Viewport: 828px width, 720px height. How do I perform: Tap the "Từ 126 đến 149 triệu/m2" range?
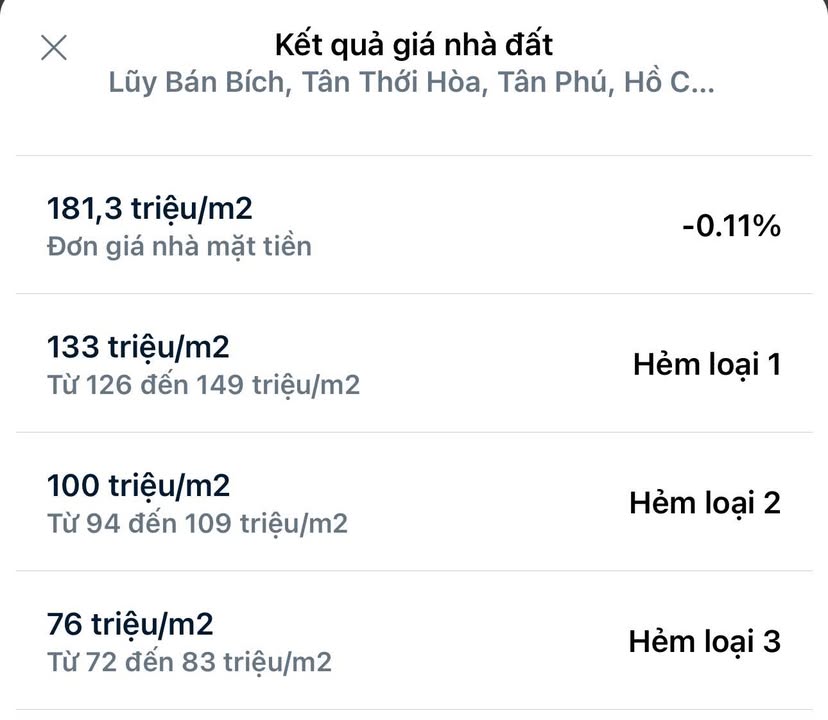pos(203,384)
